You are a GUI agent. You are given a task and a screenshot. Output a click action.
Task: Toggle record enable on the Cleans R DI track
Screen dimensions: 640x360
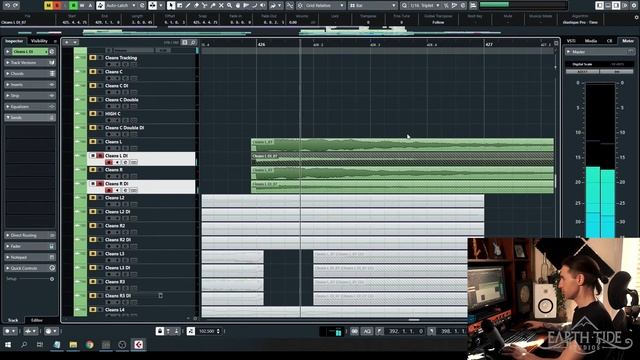pyautogui.click(x=109, y=190)
